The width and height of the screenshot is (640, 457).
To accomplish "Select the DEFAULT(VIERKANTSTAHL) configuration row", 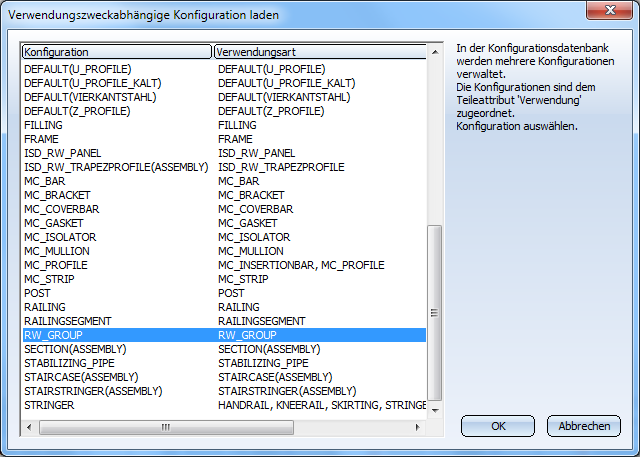I will point(224,97).
